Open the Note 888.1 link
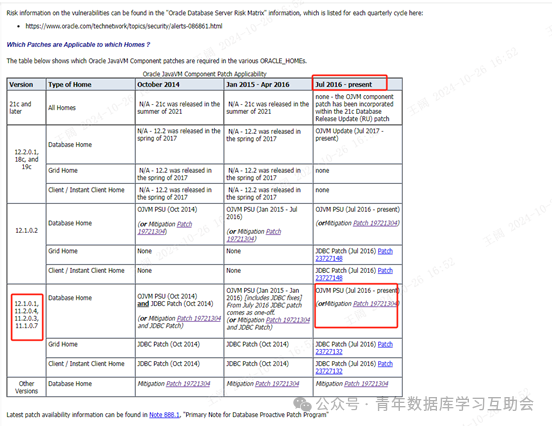This screenshot has height=426, width=552. (164, 415)
